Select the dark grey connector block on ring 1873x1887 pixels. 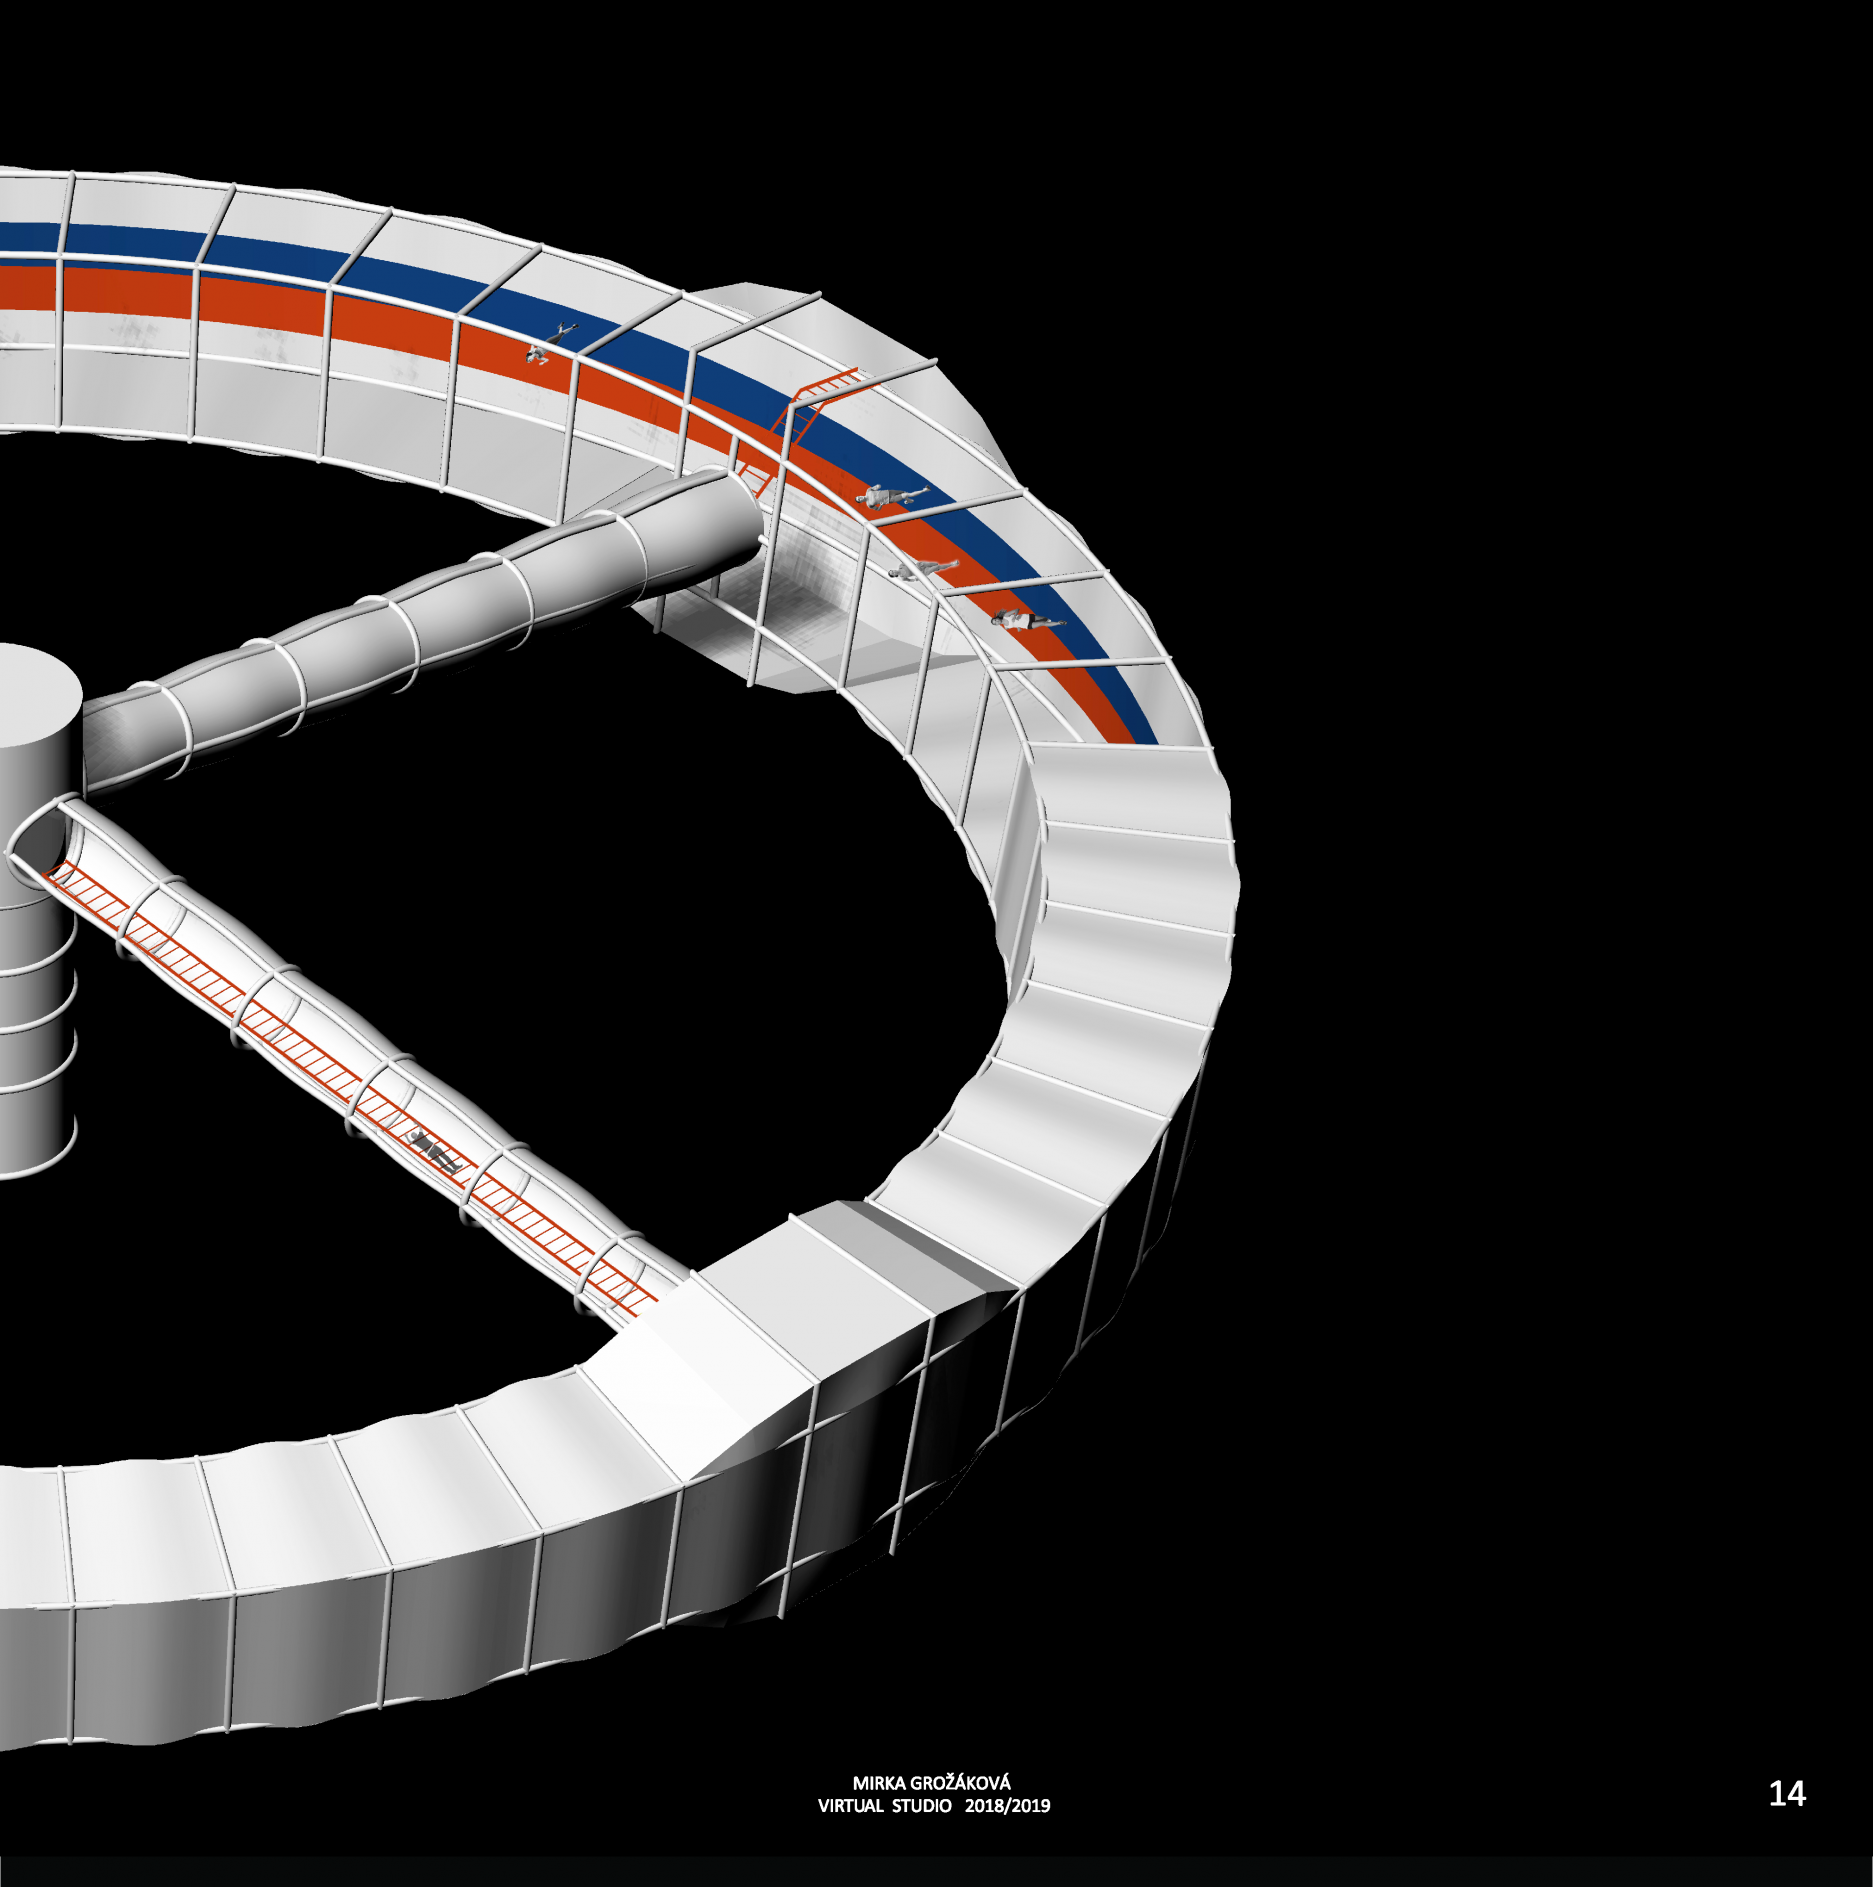[x=900, y=1250]
